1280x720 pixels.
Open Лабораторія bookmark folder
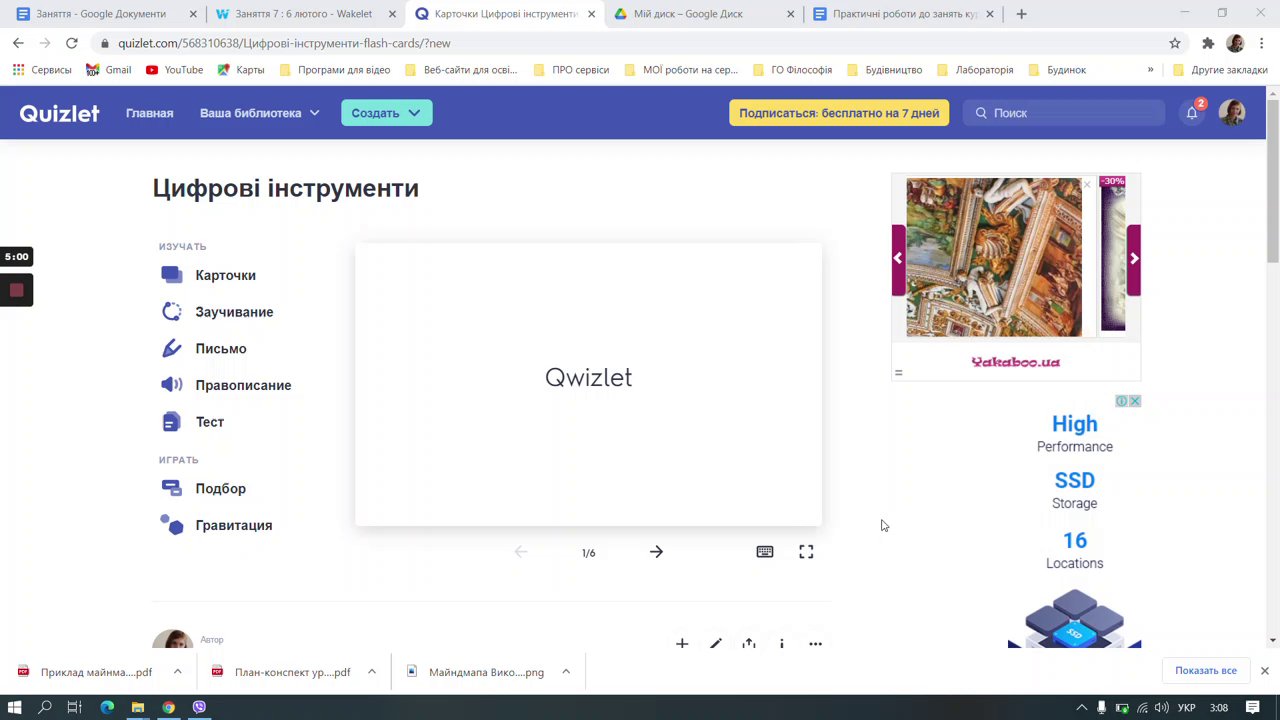974,70
